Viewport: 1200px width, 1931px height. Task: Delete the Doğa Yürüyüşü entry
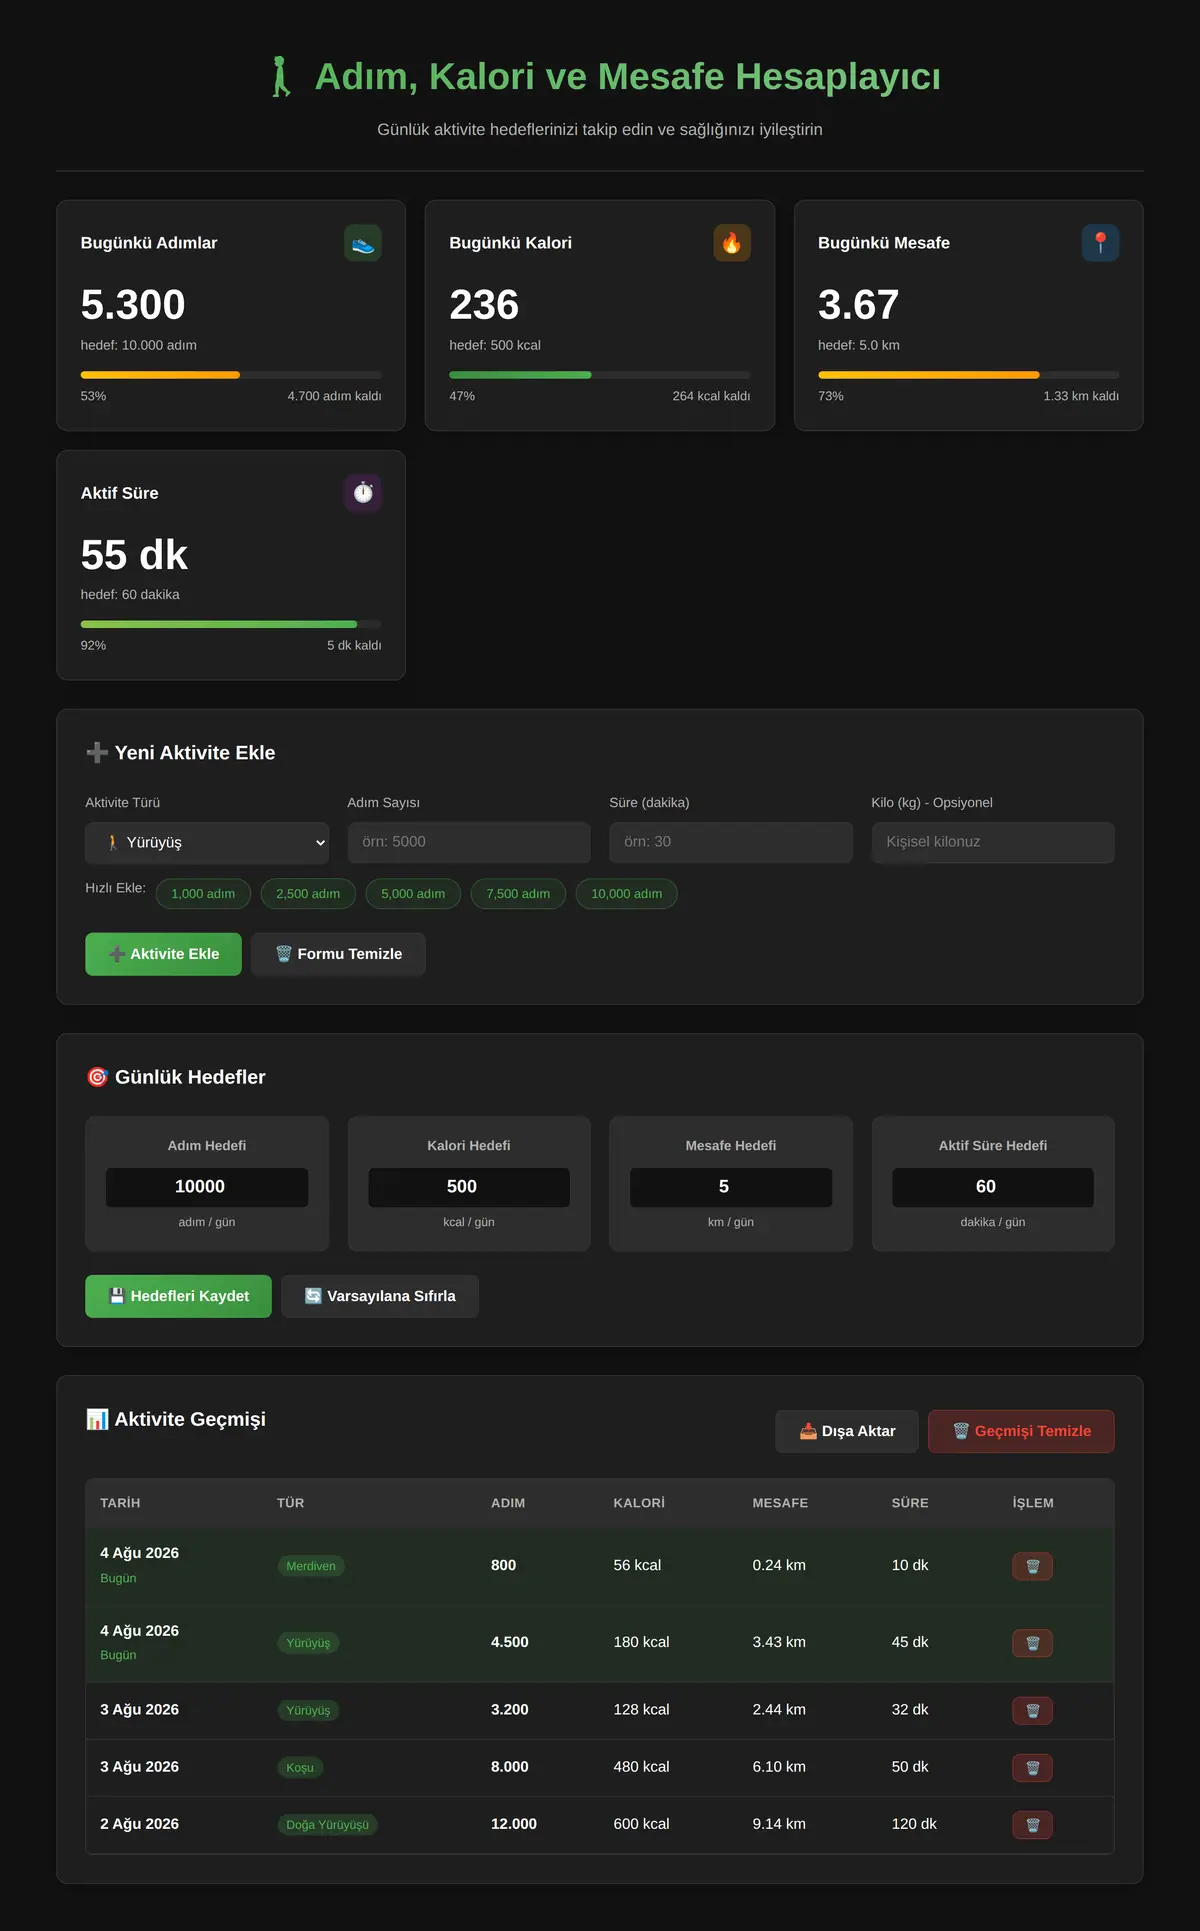pos(1033,1825)
